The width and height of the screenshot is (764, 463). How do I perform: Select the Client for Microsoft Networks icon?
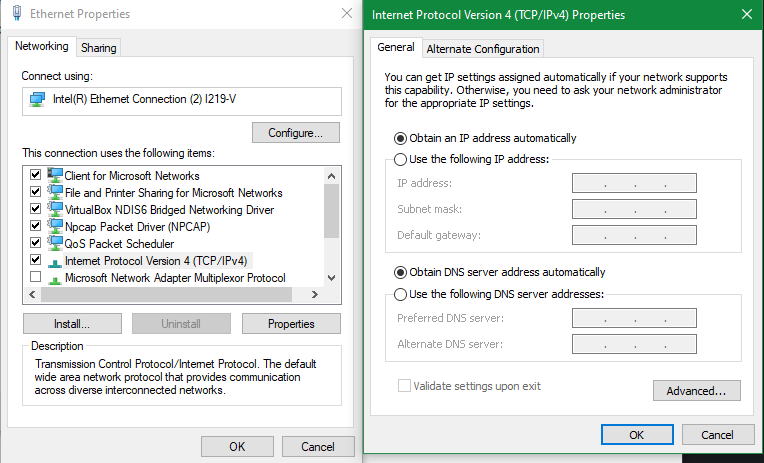pyautogui.click(x=55, y=175)
